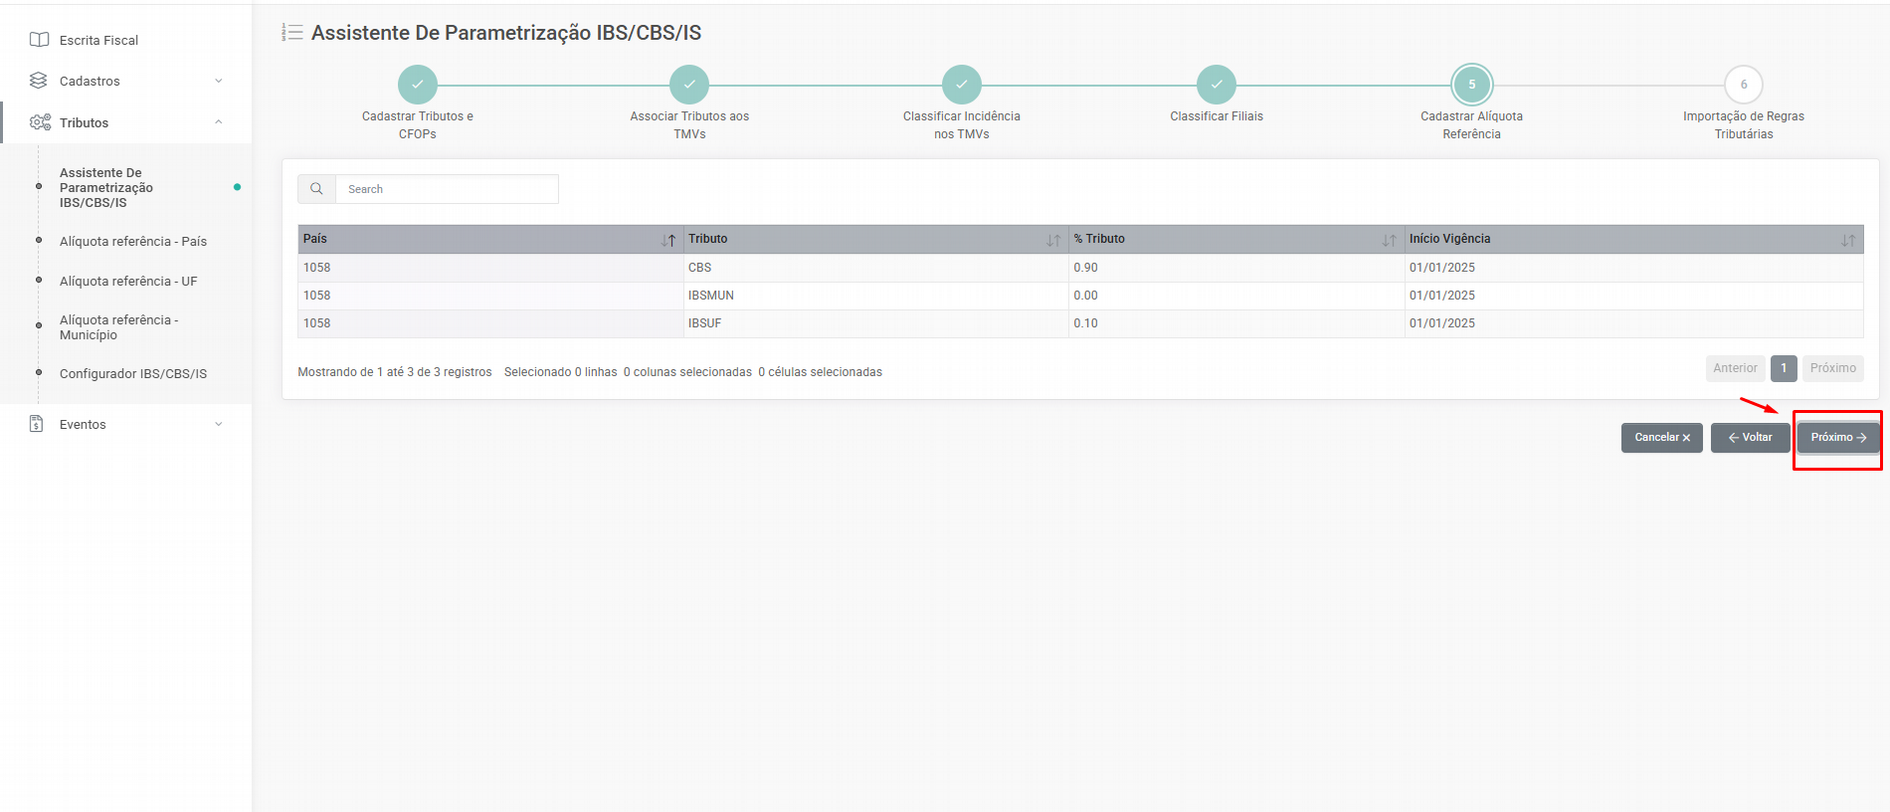Viewport: 1890px width, 812px height.
Task: Sort table by País column arrows
Action: coord(669,240)
